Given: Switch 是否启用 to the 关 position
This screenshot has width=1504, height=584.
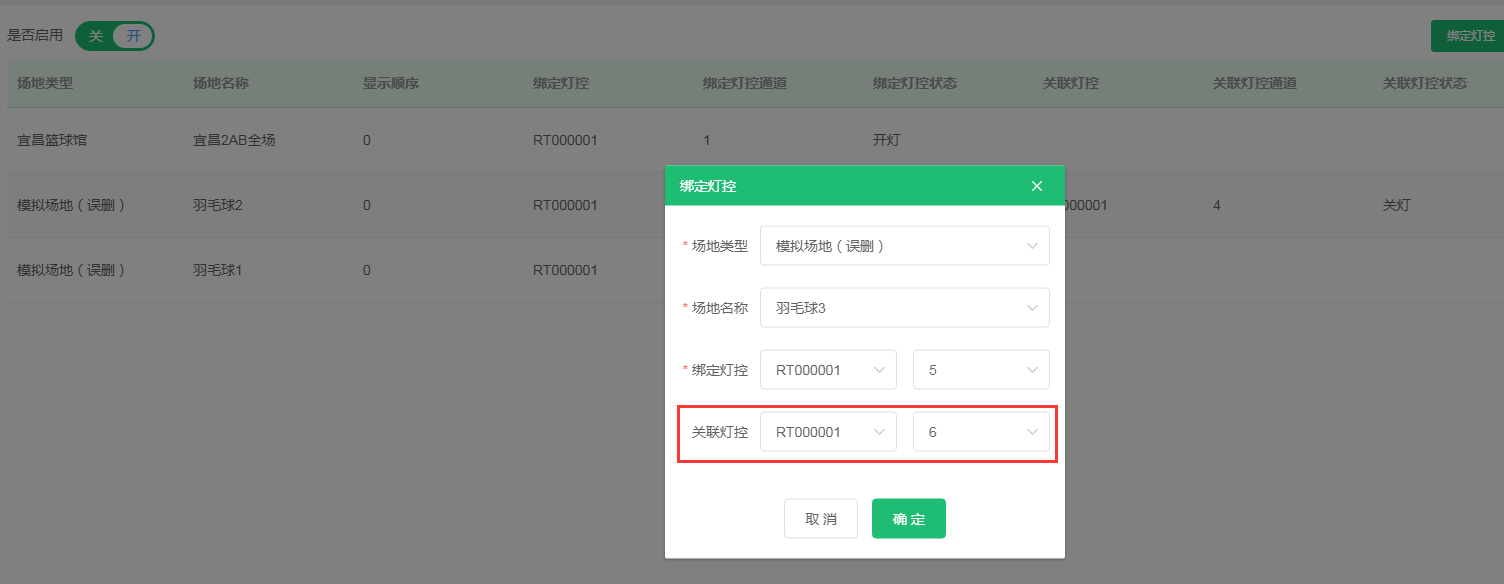Looking at the screenshot, I should coord(97,35).
